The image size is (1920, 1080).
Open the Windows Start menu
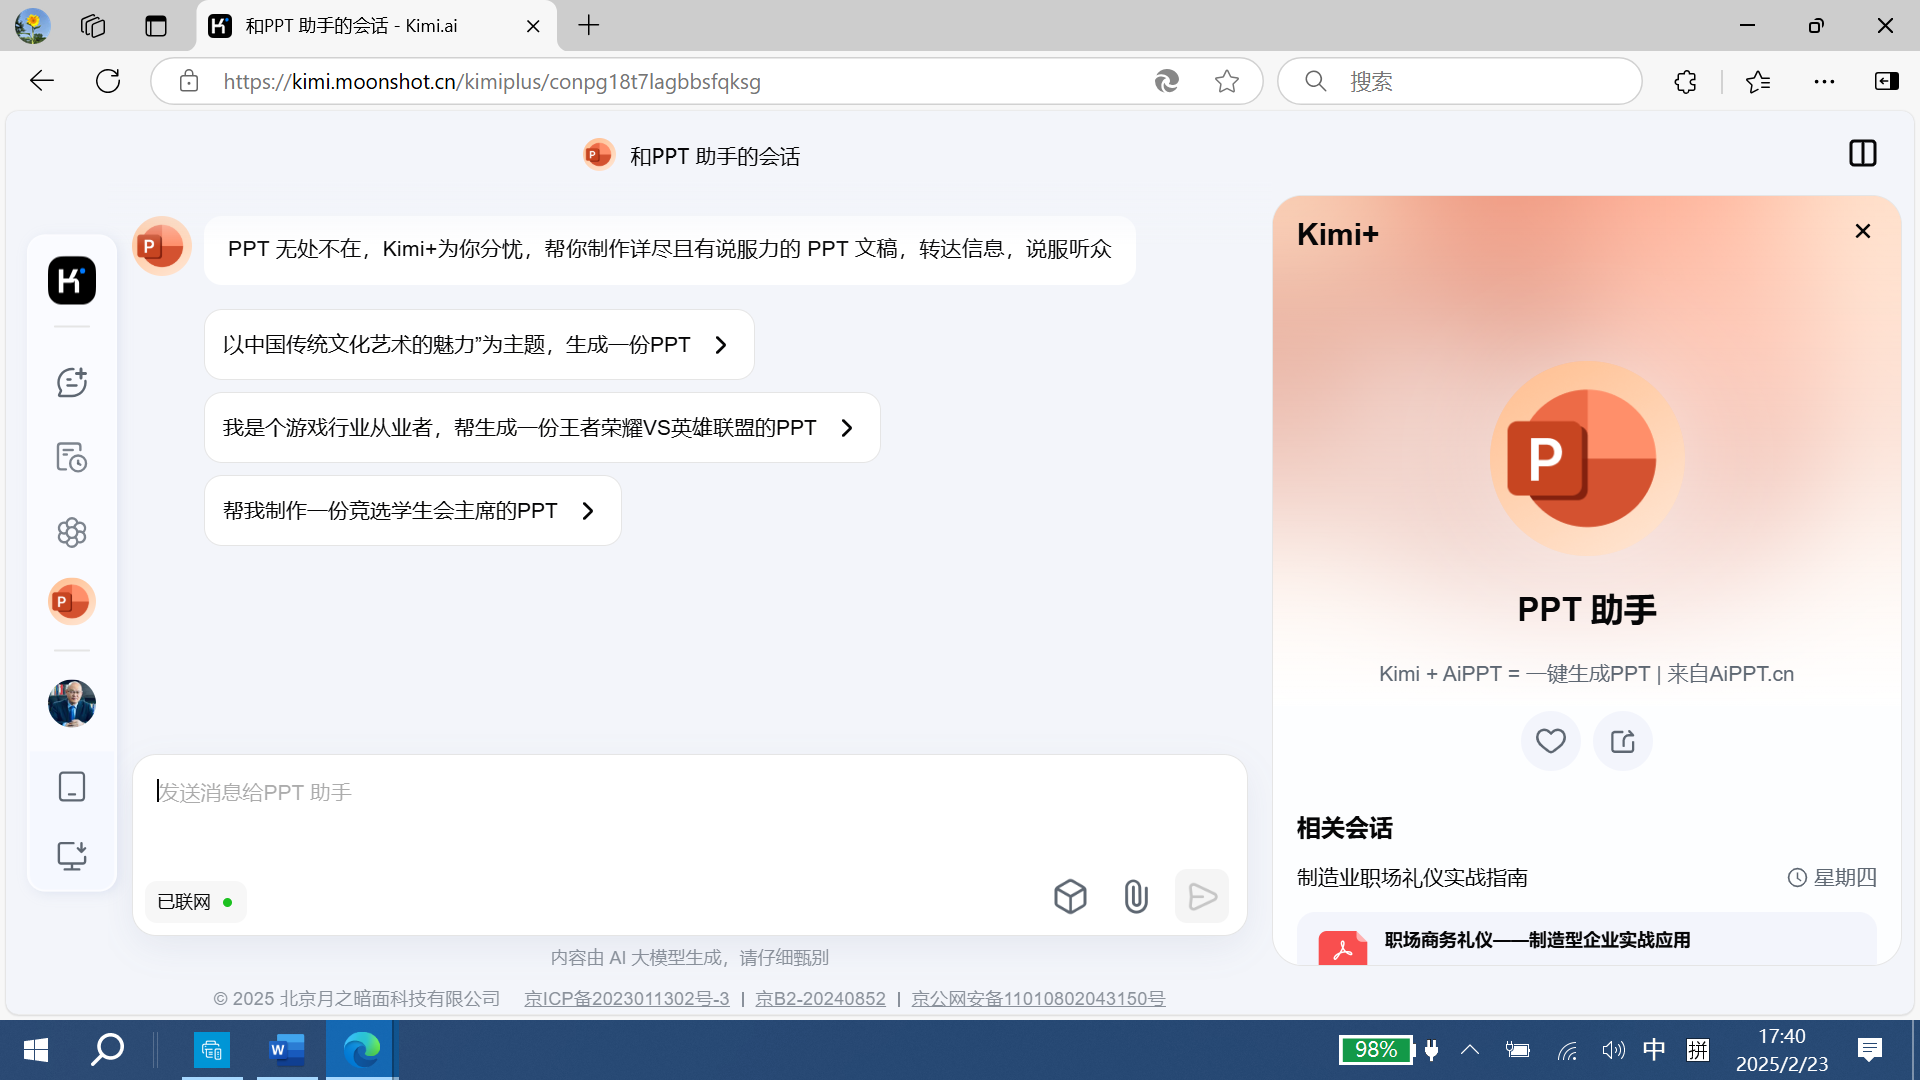tap(36, 1050)
